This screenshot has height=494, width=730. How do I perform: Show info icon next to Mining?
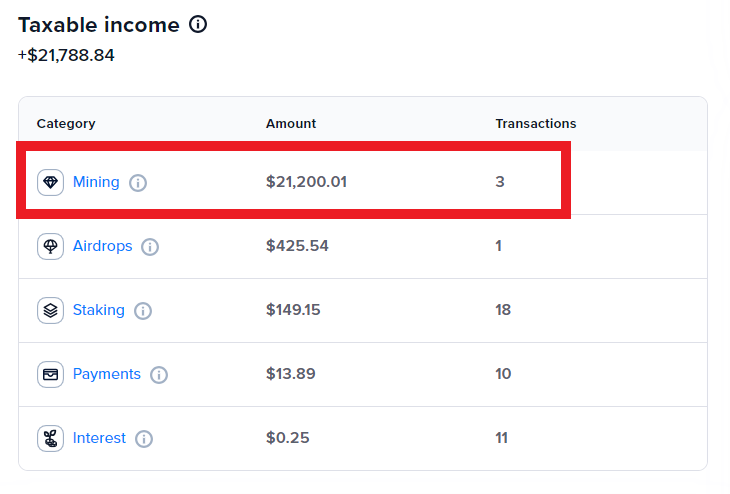coord(138,183)
